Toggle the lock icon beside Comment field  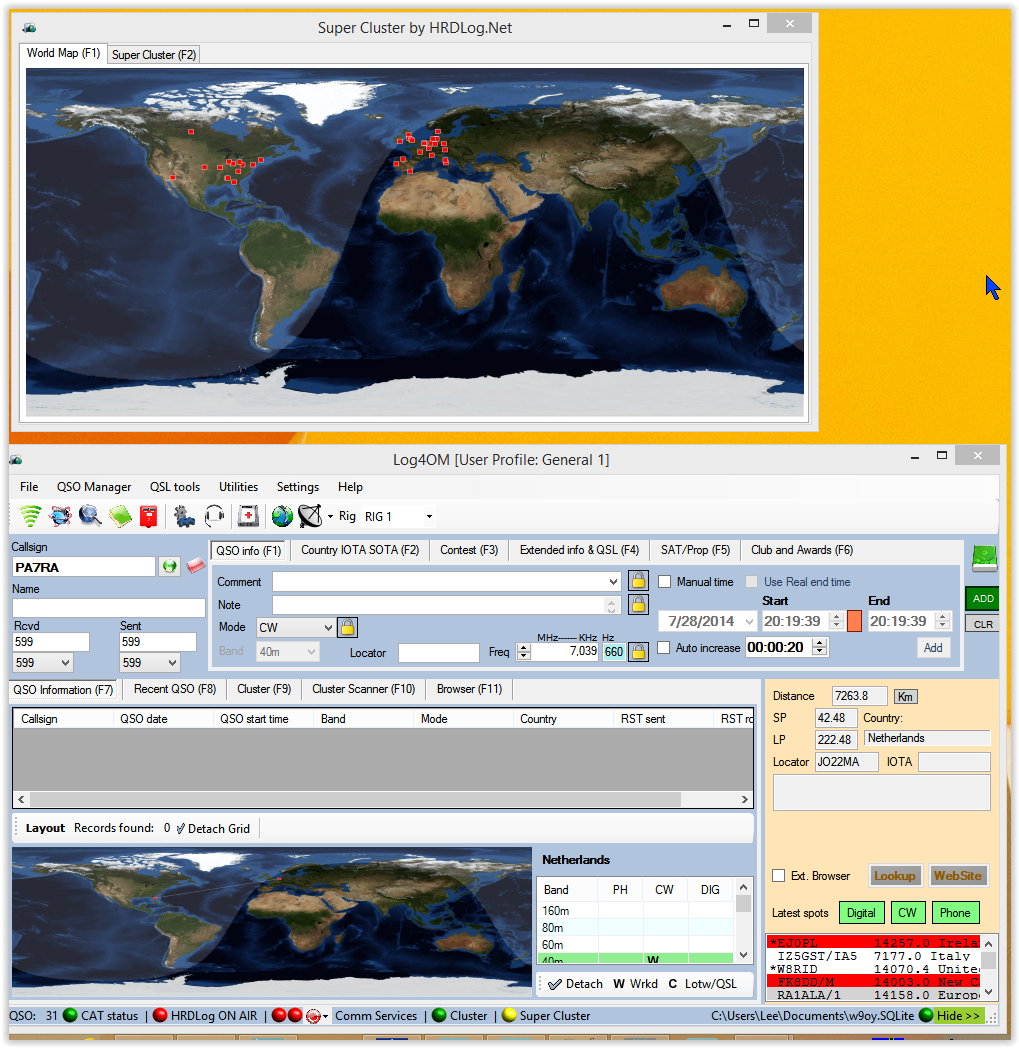tap(638, 581)
